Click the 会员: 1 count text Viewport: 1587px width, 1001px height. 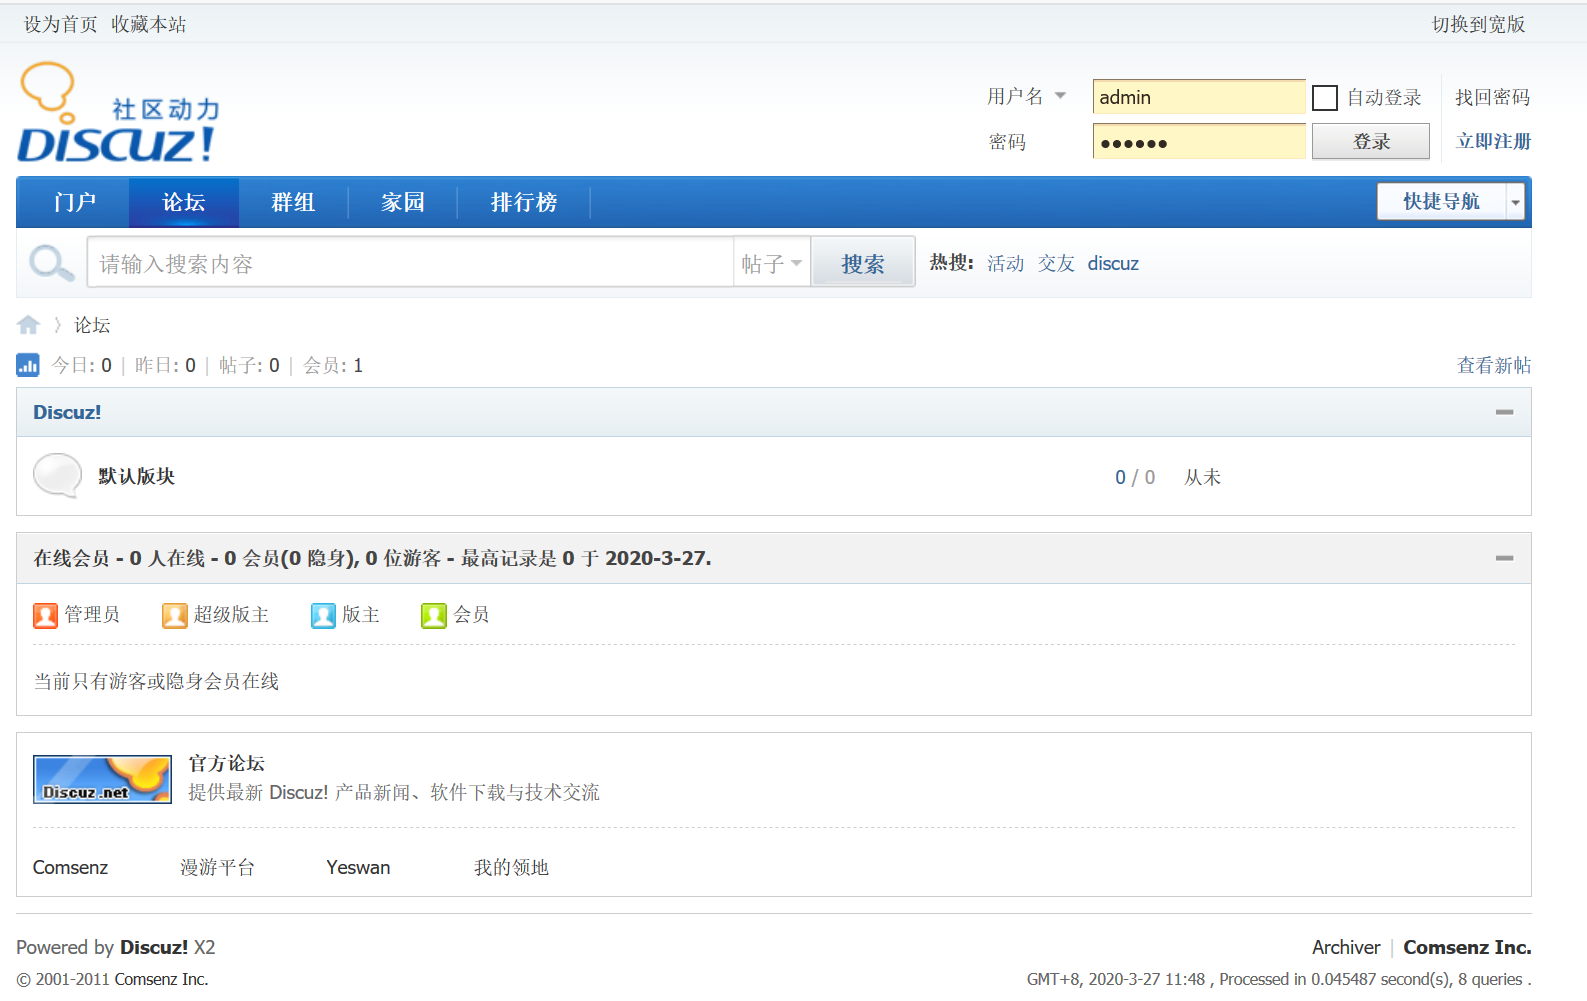click(333, 365)
